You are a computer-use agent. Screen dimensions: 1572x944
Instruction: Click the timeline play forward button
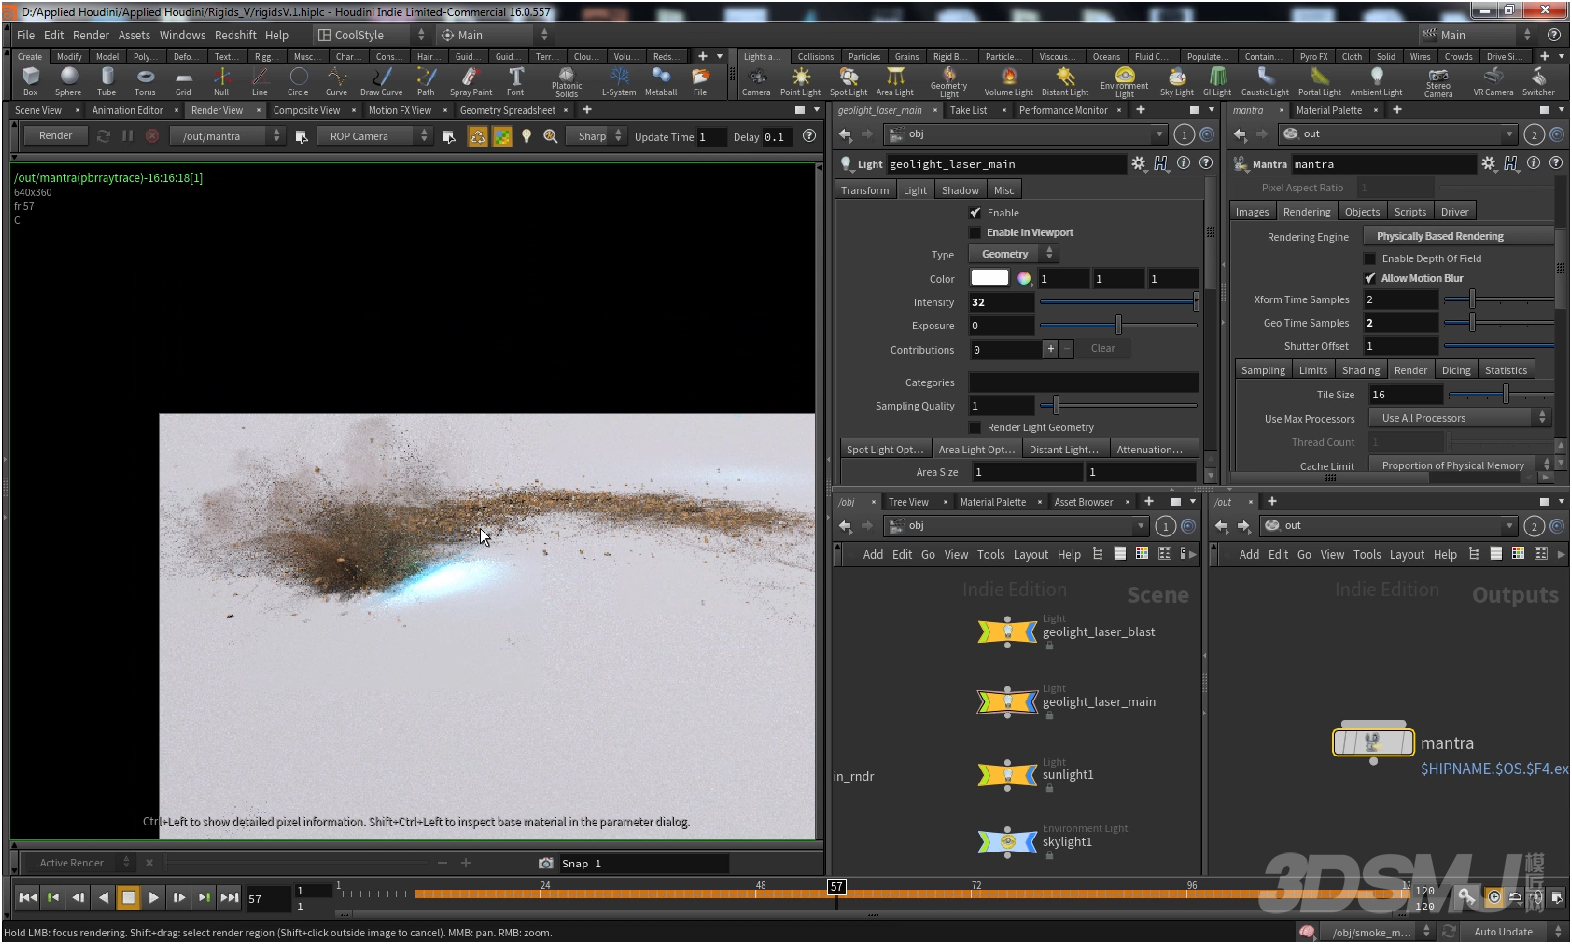153,897
